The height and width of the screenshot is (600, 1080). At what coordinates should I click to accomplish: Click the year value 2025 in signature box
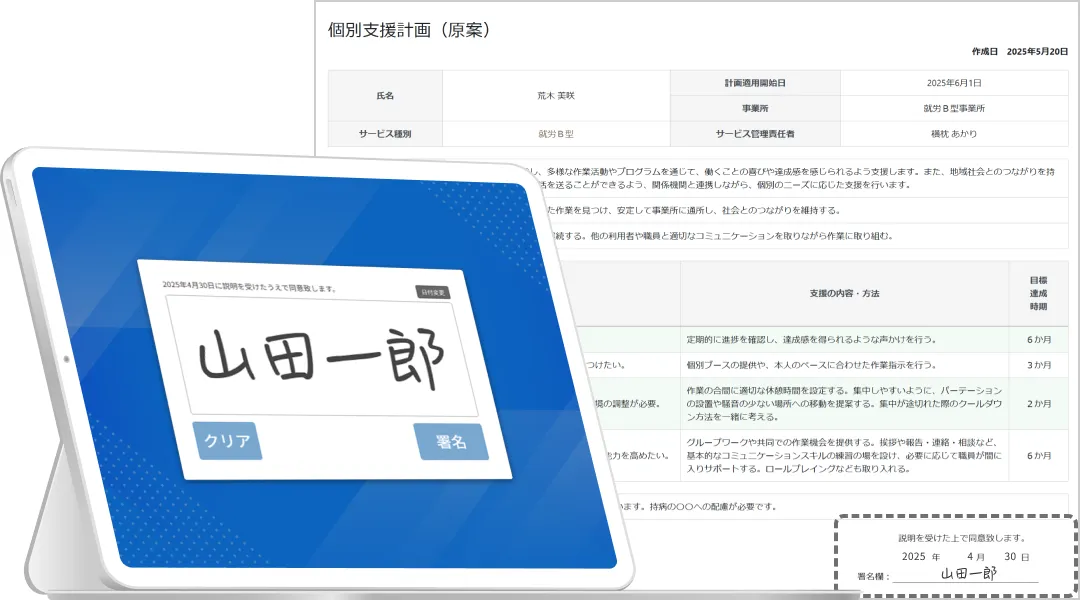coord(913,557)
